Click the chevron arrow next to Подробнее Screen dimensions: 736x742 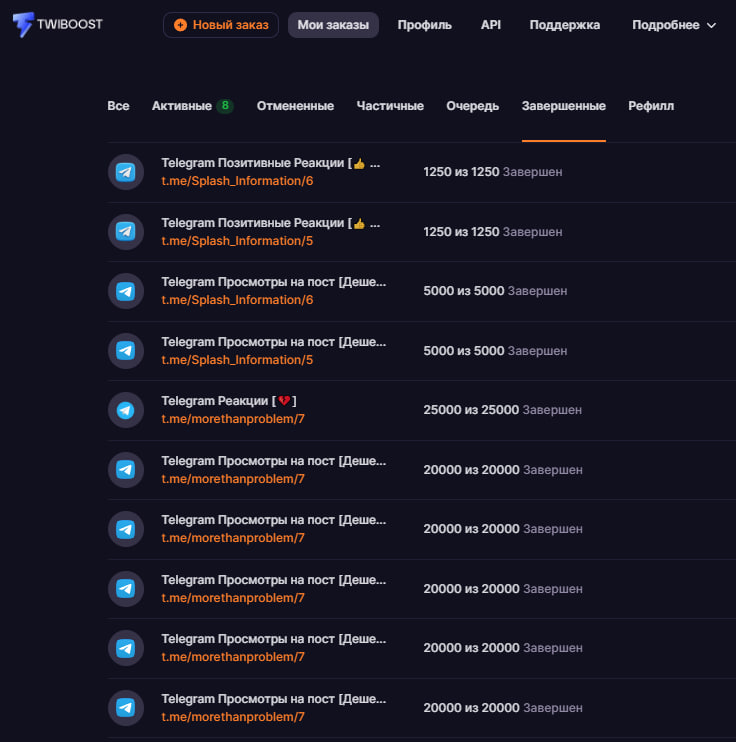click(711, 26)
